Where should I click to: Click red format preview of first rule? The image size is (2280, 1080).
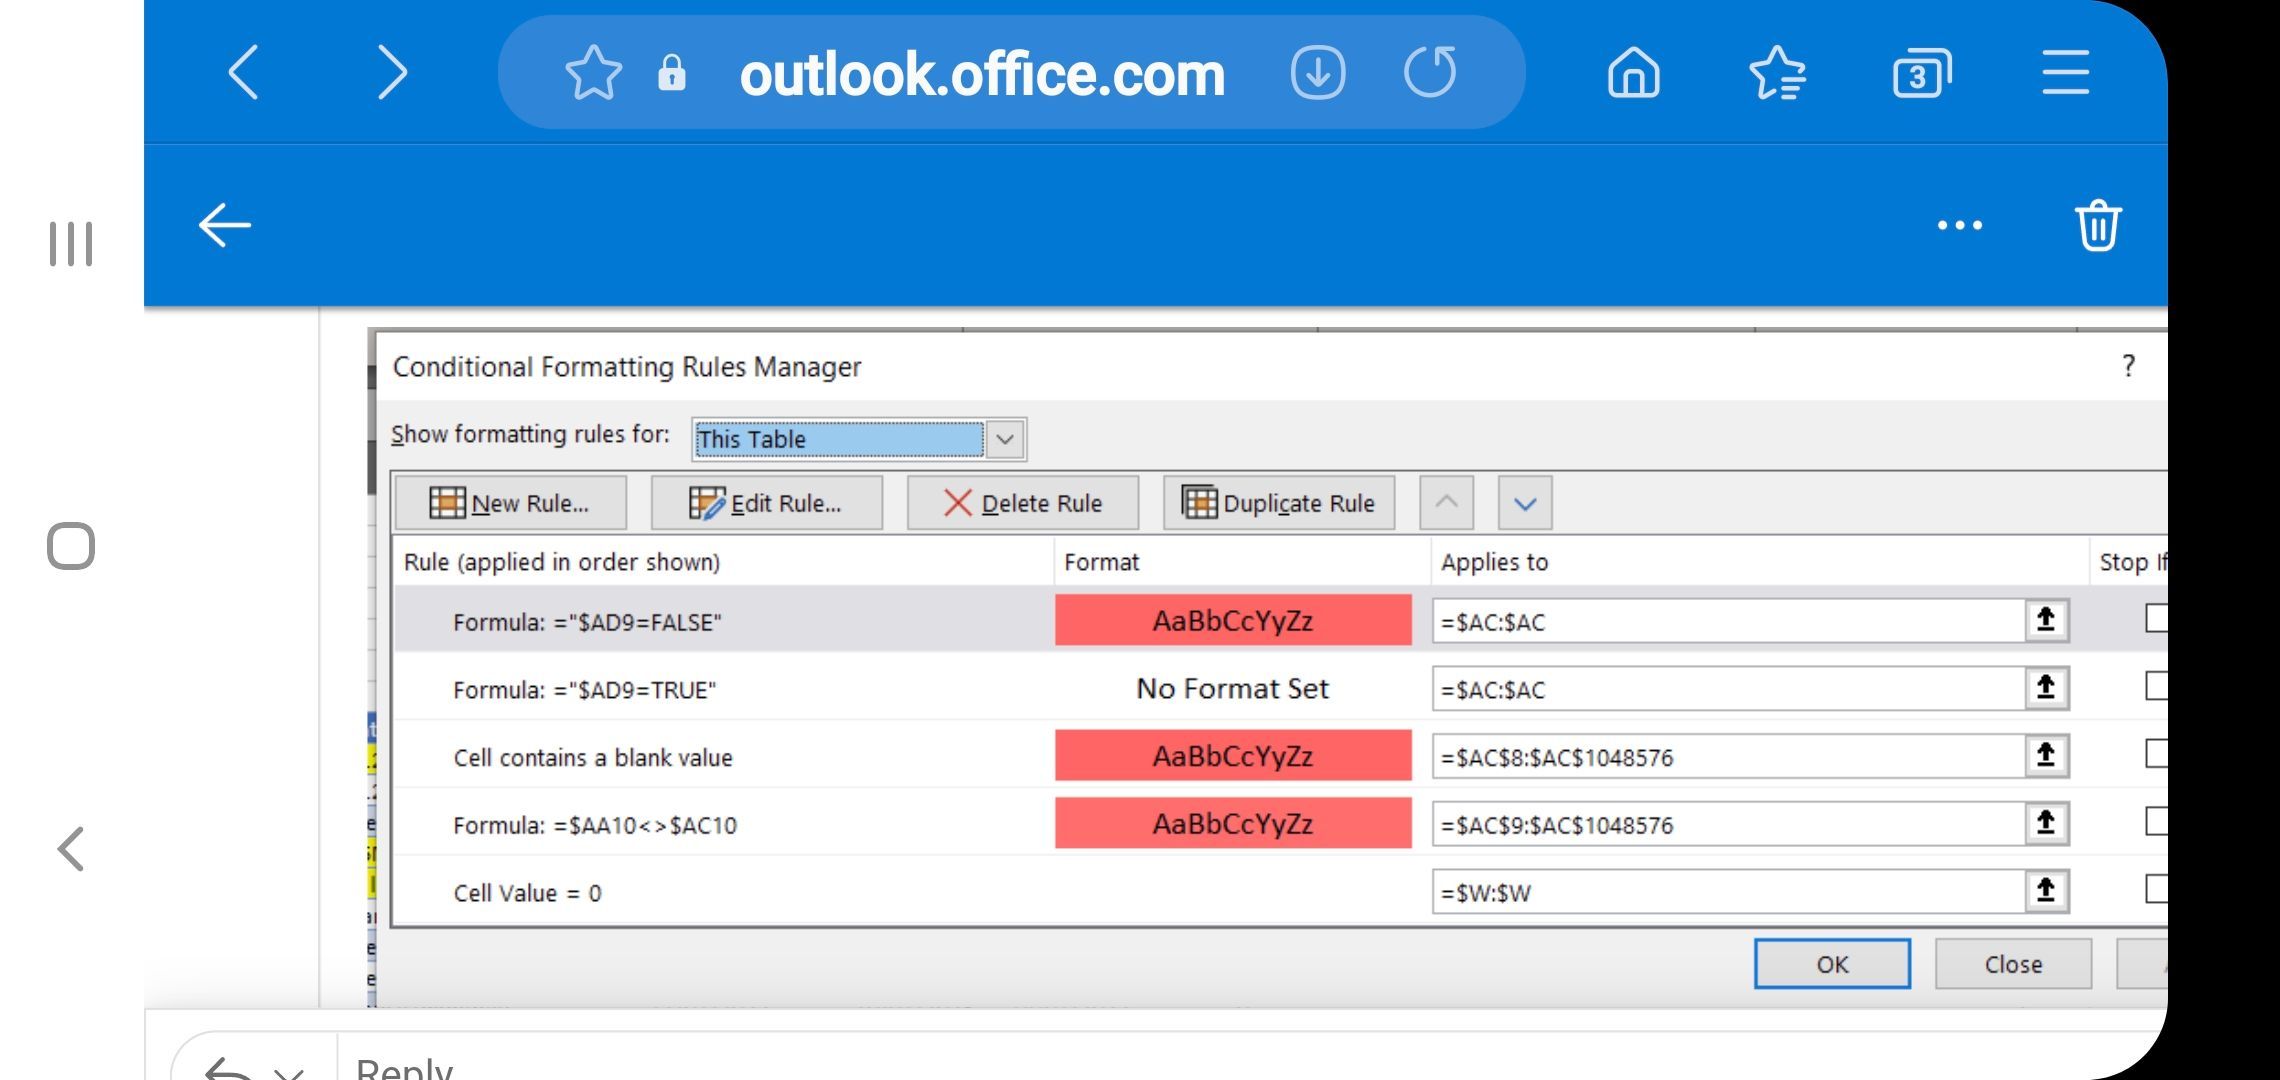1232,621
